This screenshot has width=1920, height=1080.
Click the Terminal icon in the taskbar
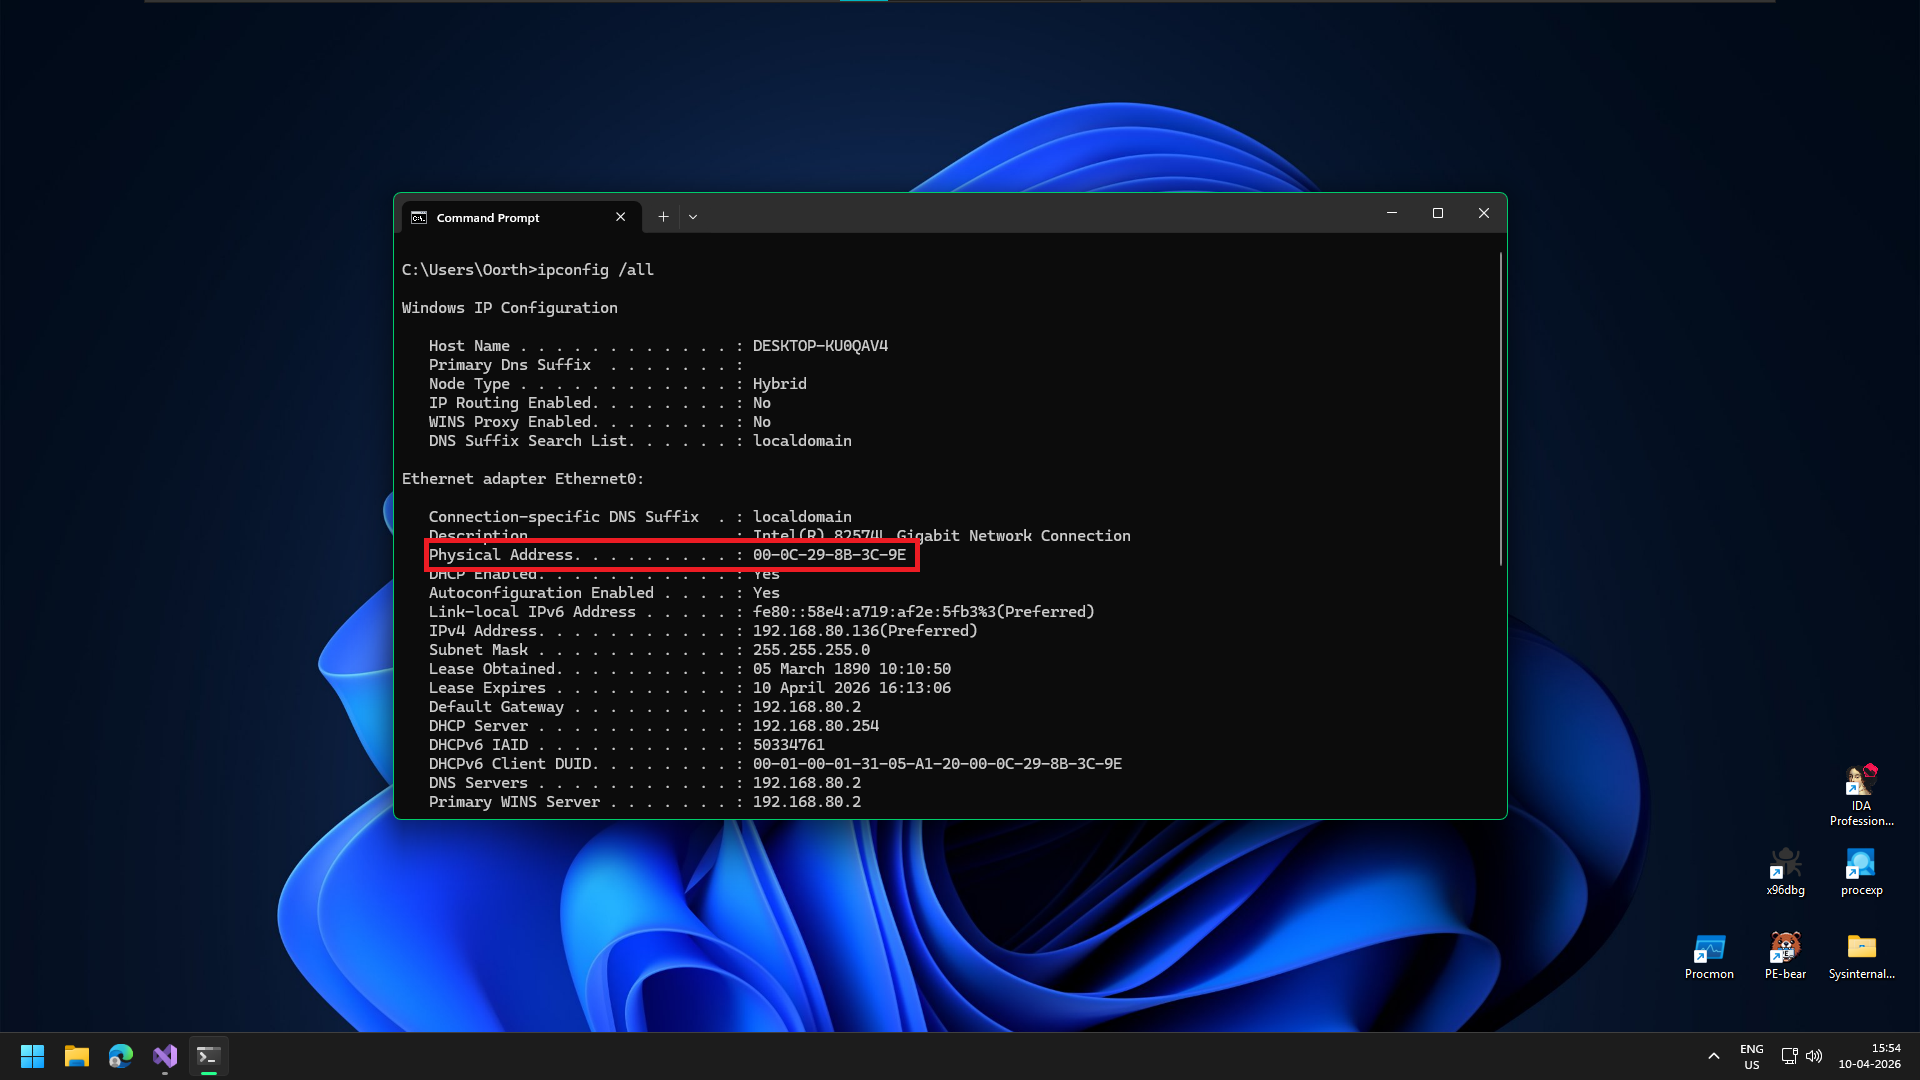pyautogui.click(x=208, y=1056)
